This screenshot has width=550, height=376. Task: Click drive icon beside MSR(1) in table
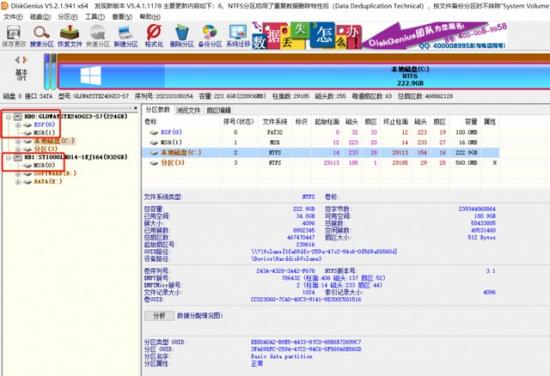[154, 142]
